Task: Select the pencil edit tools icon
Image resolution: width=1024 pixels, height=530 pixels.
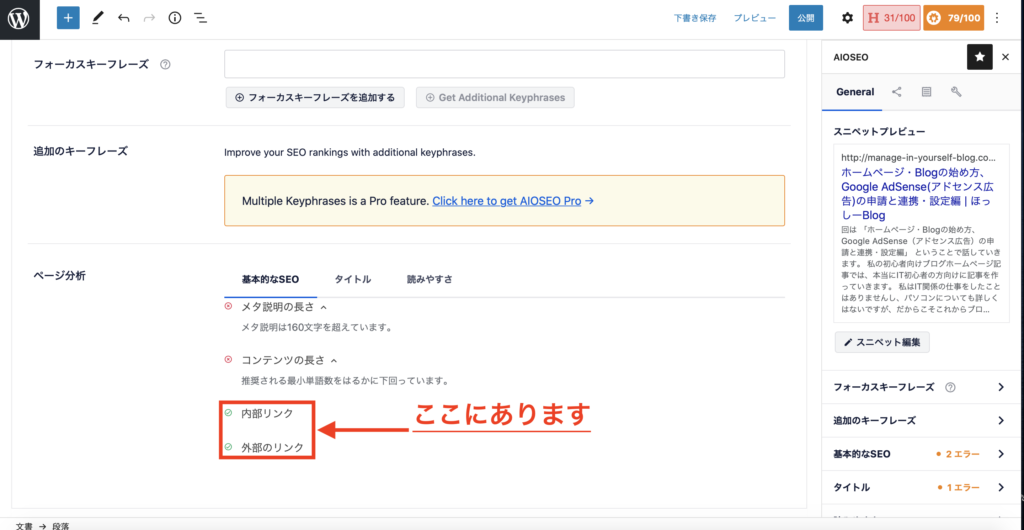Action: [x=97, y=18]
